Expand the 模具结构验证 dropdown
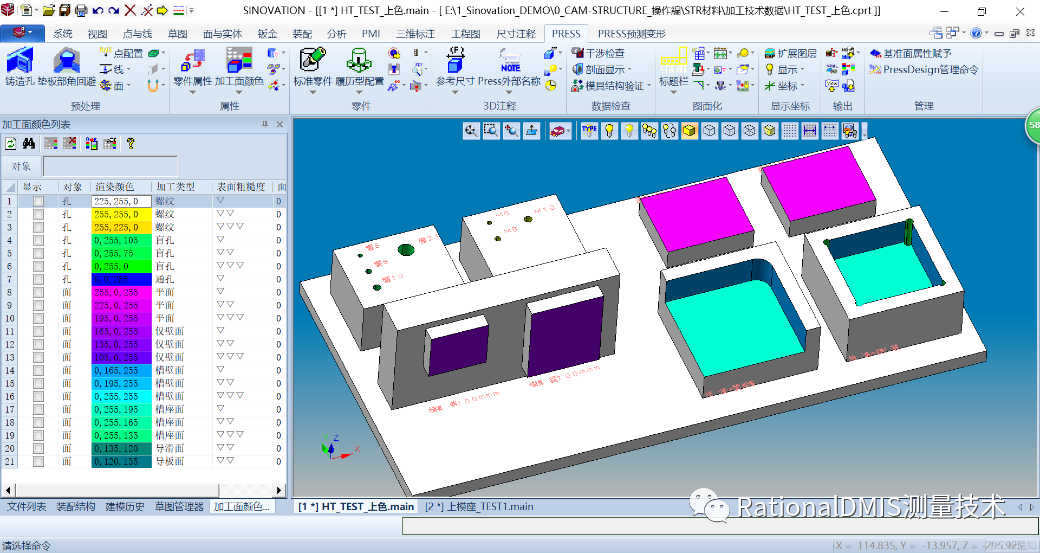 (x=649, y=86)
